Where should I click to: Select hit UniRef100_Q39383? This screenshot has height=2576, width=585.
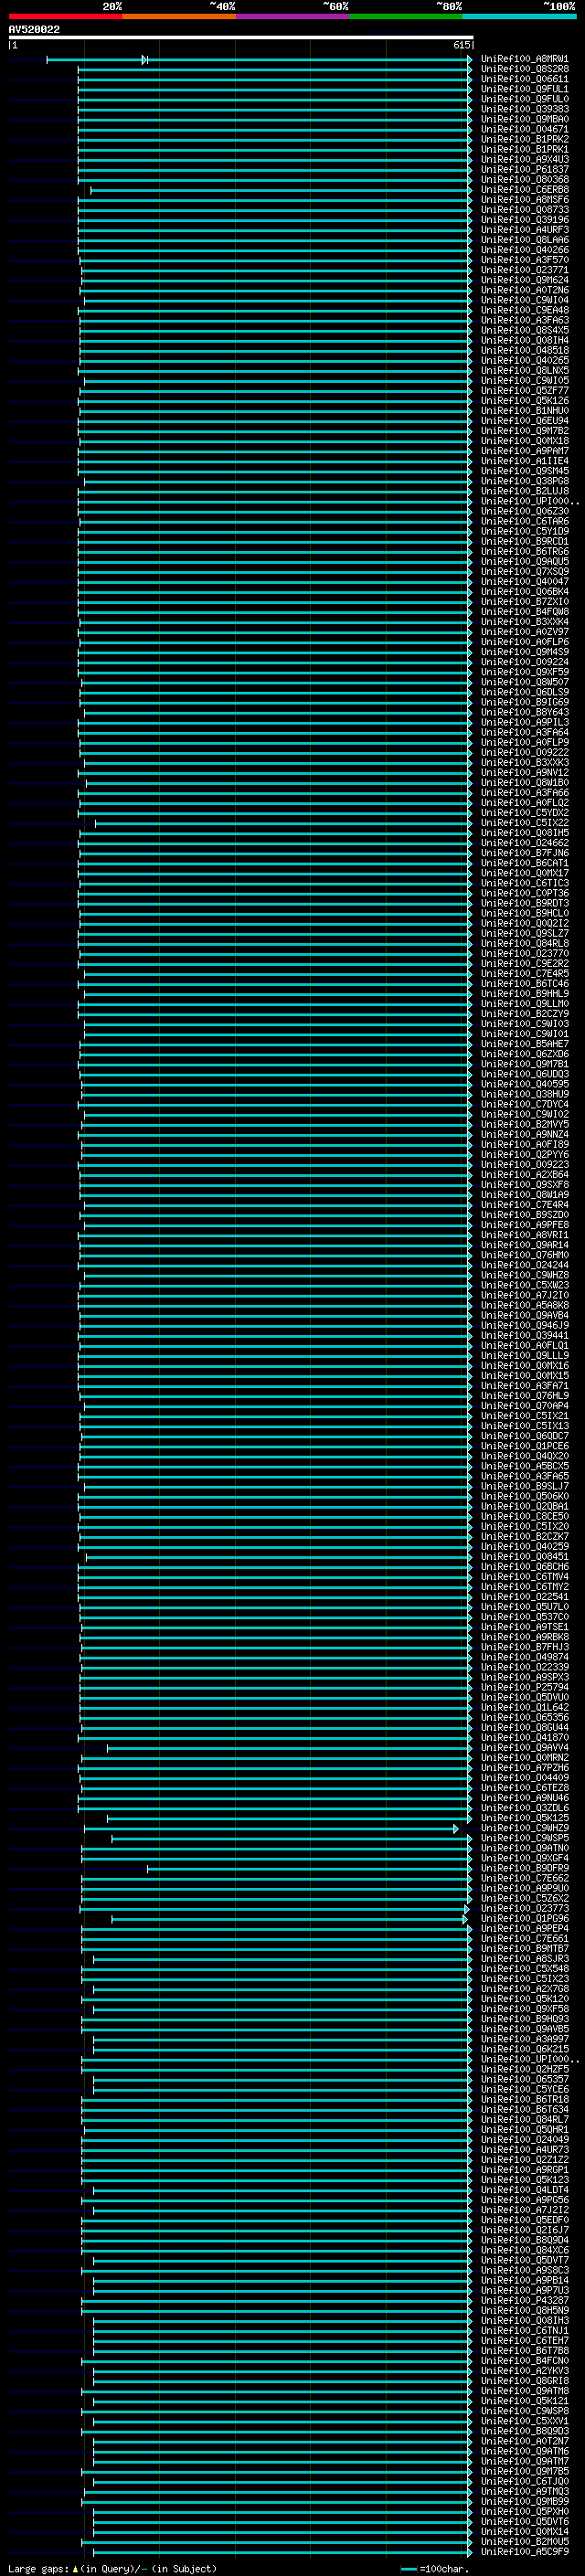524,110
